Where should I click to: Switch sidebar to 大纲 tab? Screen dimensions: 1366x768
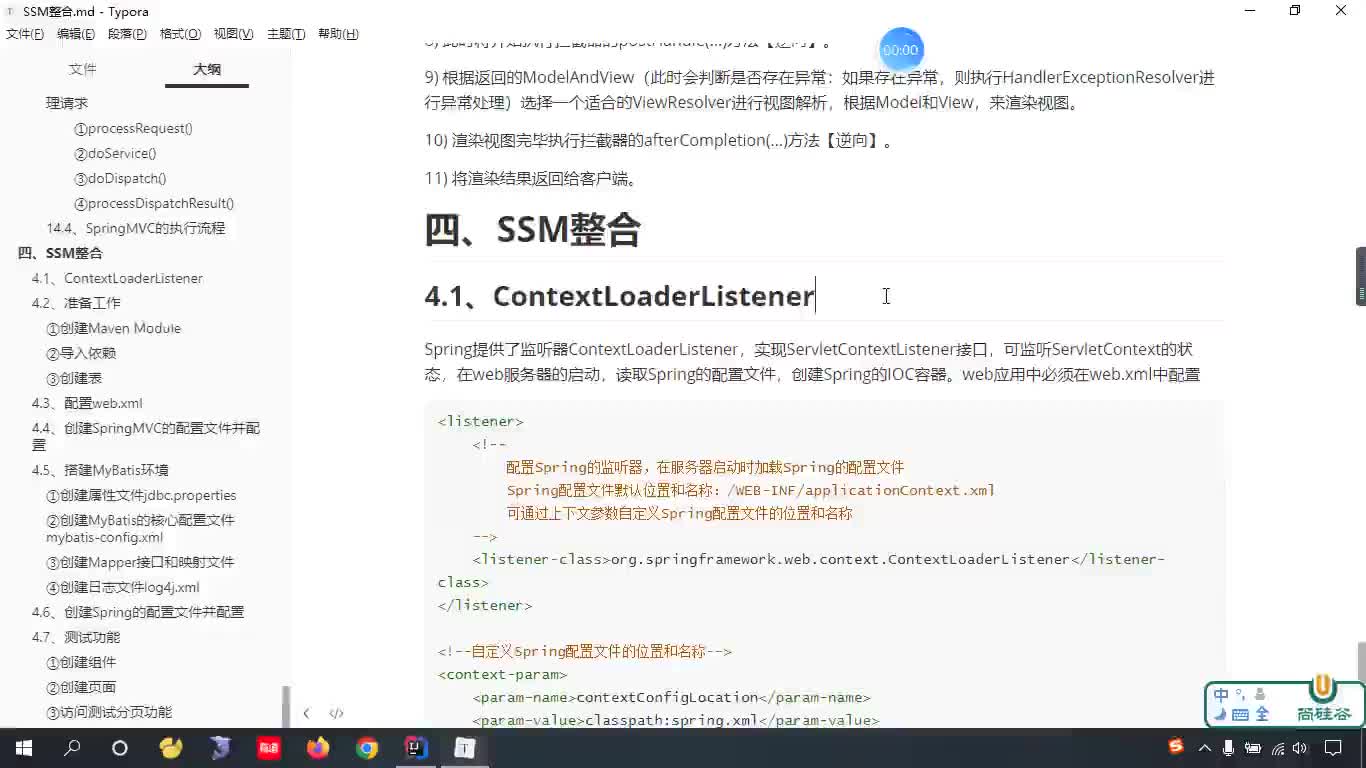pyautogui.click(x=207, y=69)
